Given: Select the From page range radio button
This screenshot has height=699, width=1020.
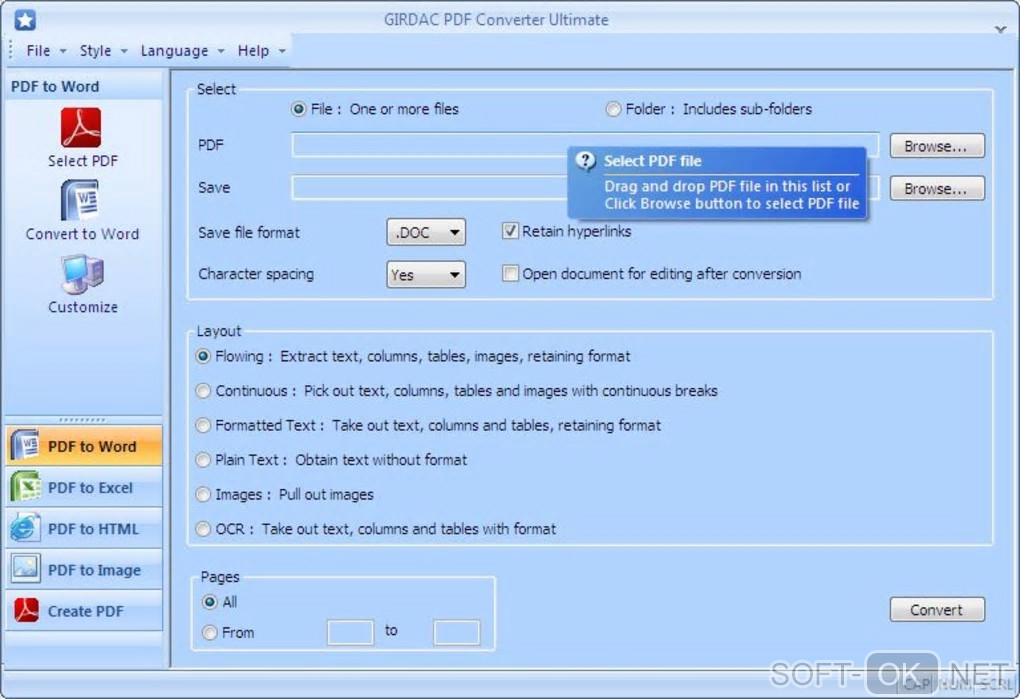Looking at the screenshot, I should 209,632.
